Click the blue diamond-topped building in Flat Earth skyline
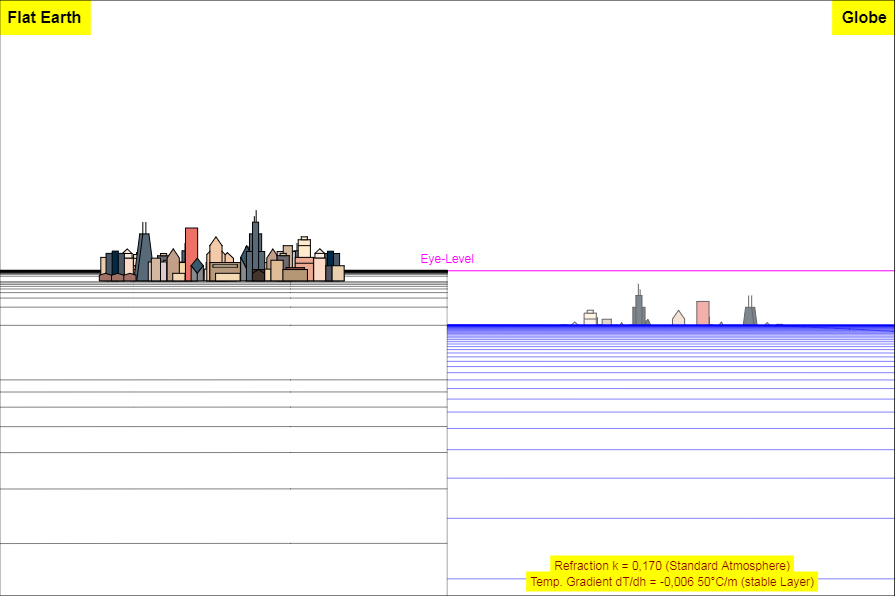The height and width of the screenshot is (596, 895). click(x=197, y=269)
